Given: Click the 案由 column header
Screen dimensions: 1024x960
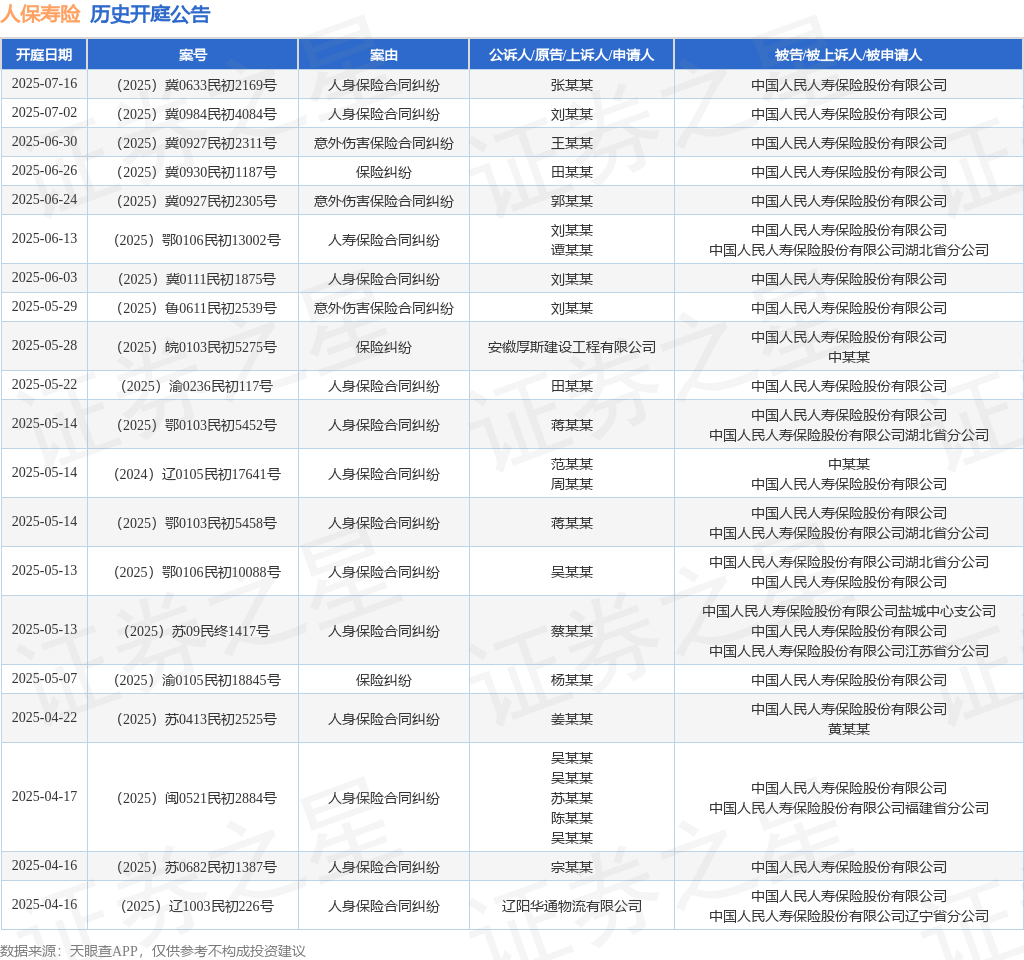Looking at the screenshot, I should 383,55.
